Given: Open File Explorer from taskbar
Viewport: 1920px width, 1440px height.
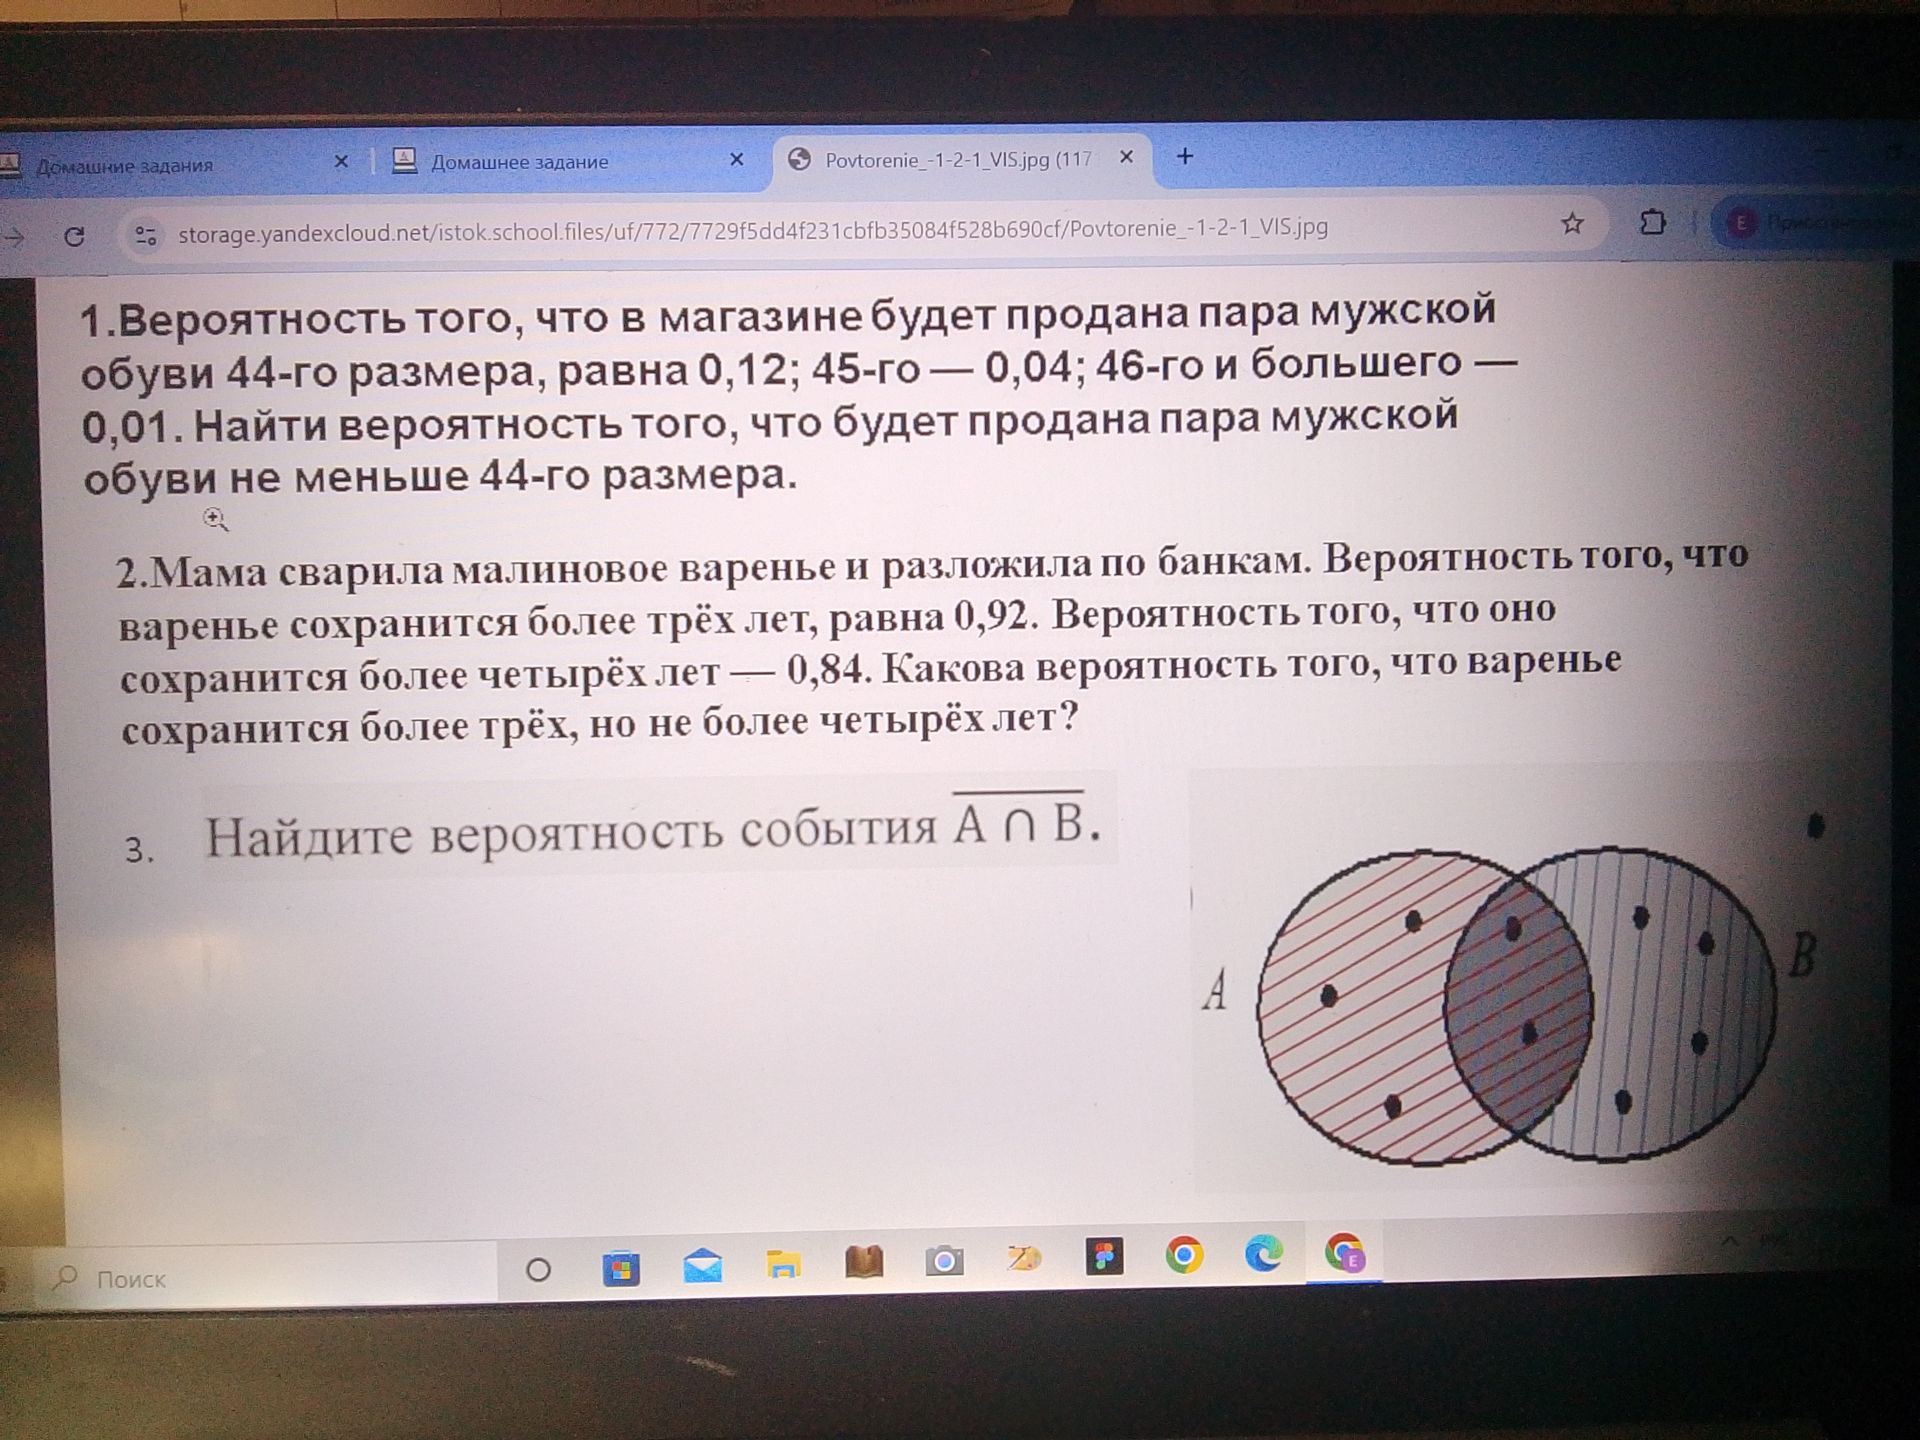Looking at the screenshot, I should pyautogui.click(x=783, y=1265).
